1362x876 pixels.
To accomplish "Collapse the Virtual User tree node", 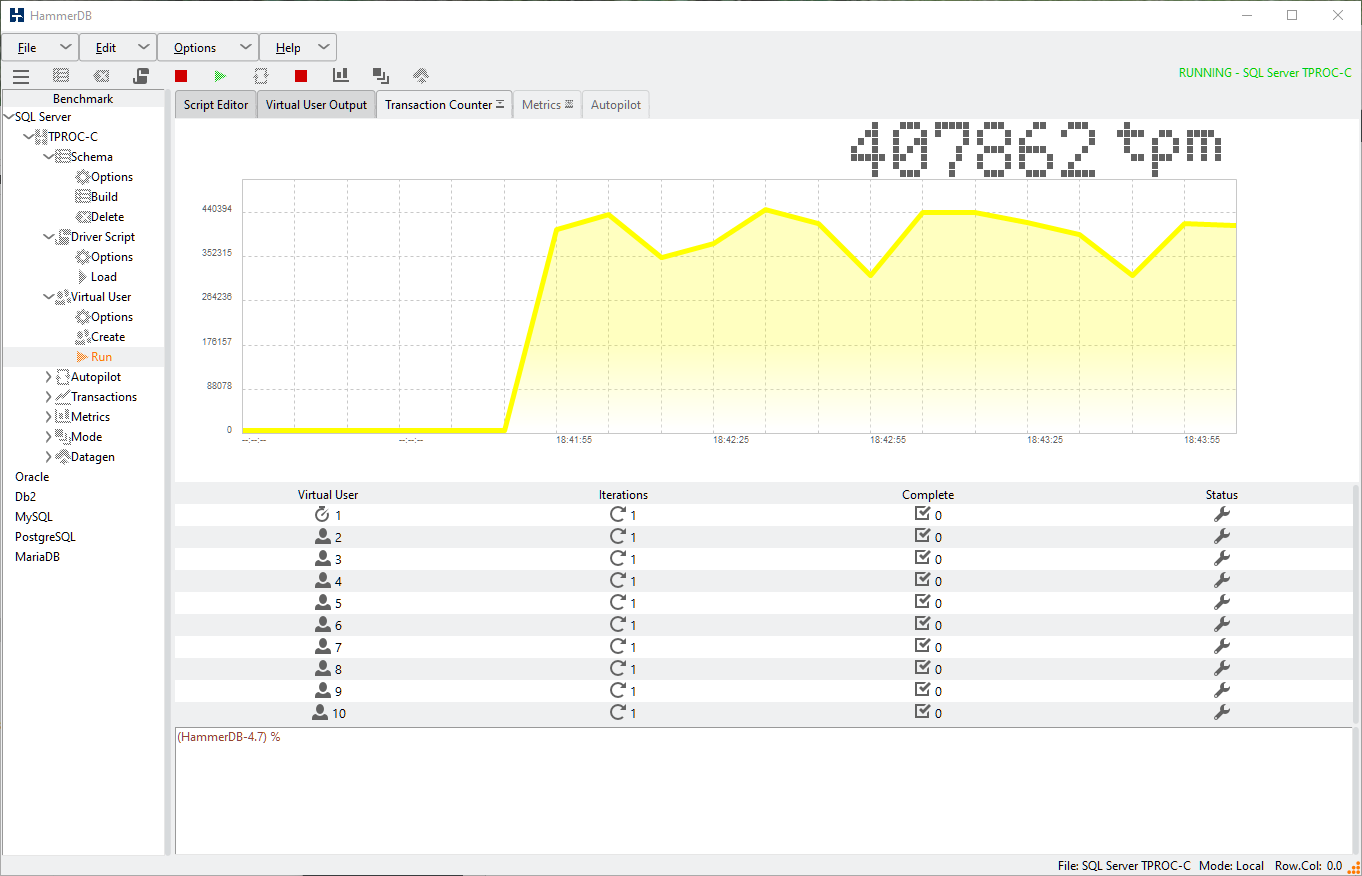I will 49,297.
